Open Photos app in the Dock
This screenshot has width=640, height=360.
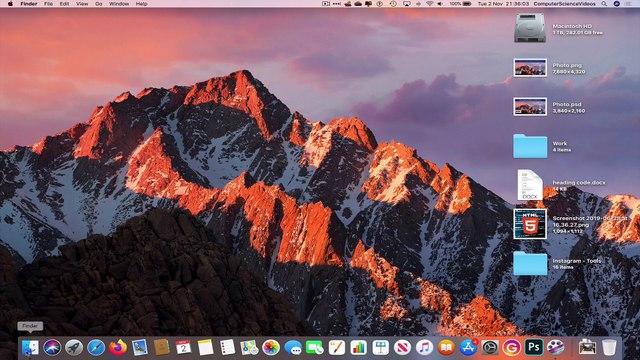click(x=271, y=348)
